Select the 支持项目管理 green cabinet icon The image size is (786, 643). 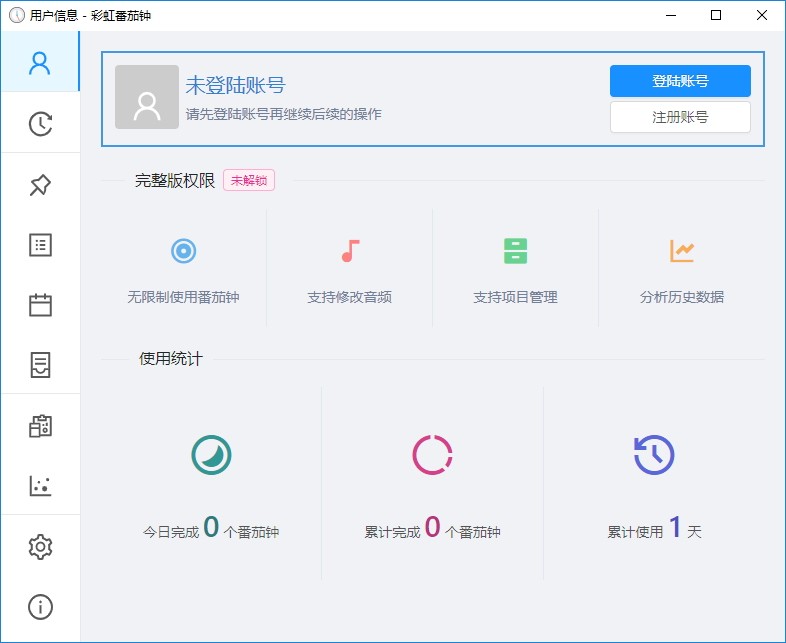(515, 251)
